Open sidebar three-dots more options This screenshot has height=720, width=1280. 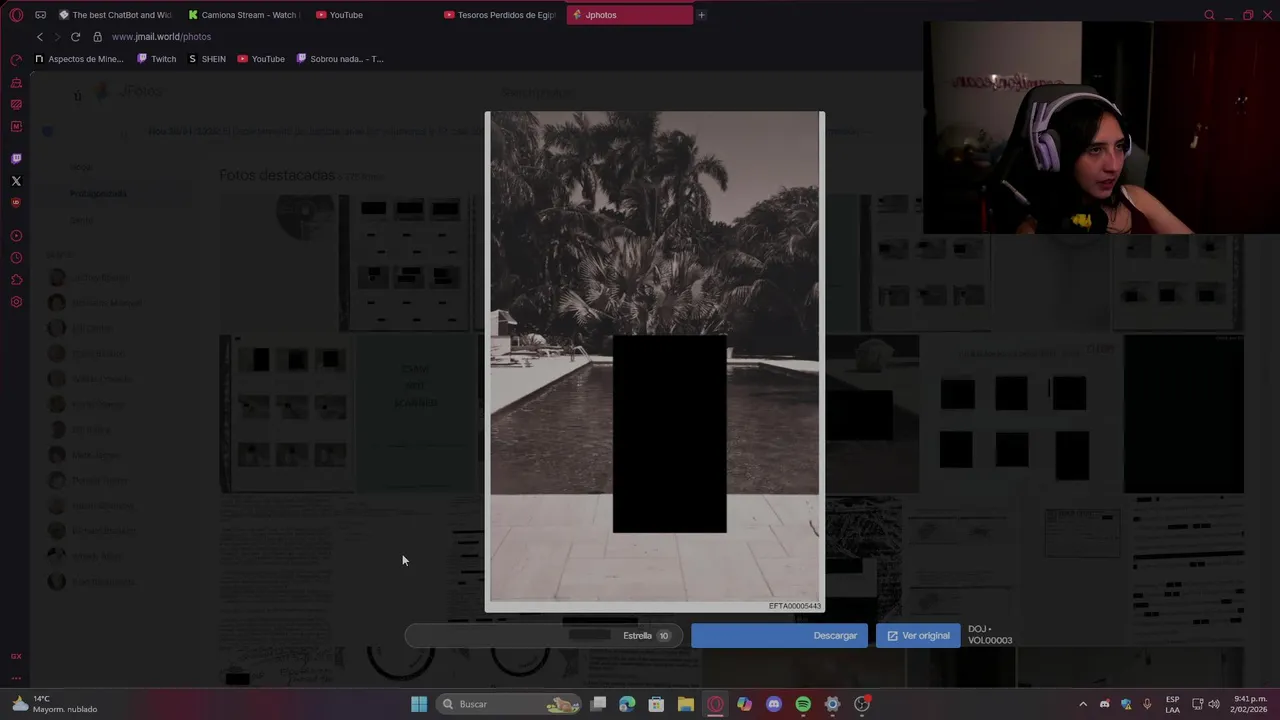[16, 677]
